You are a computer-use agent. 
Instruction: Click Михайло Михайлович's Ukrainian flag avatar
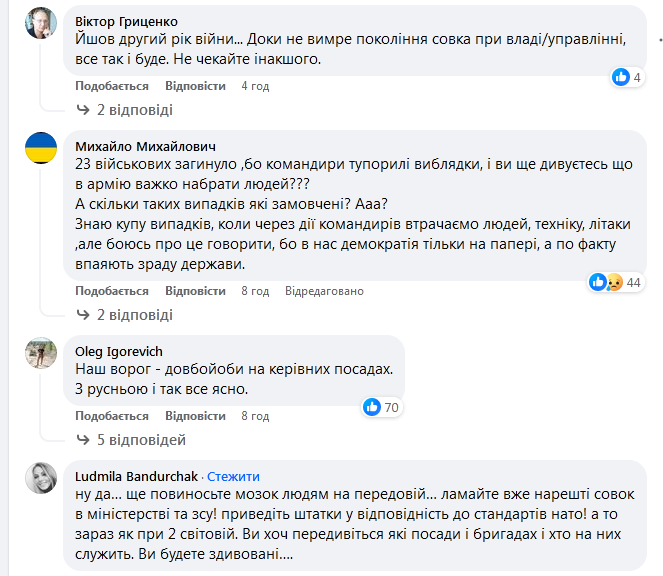[40, 149]
